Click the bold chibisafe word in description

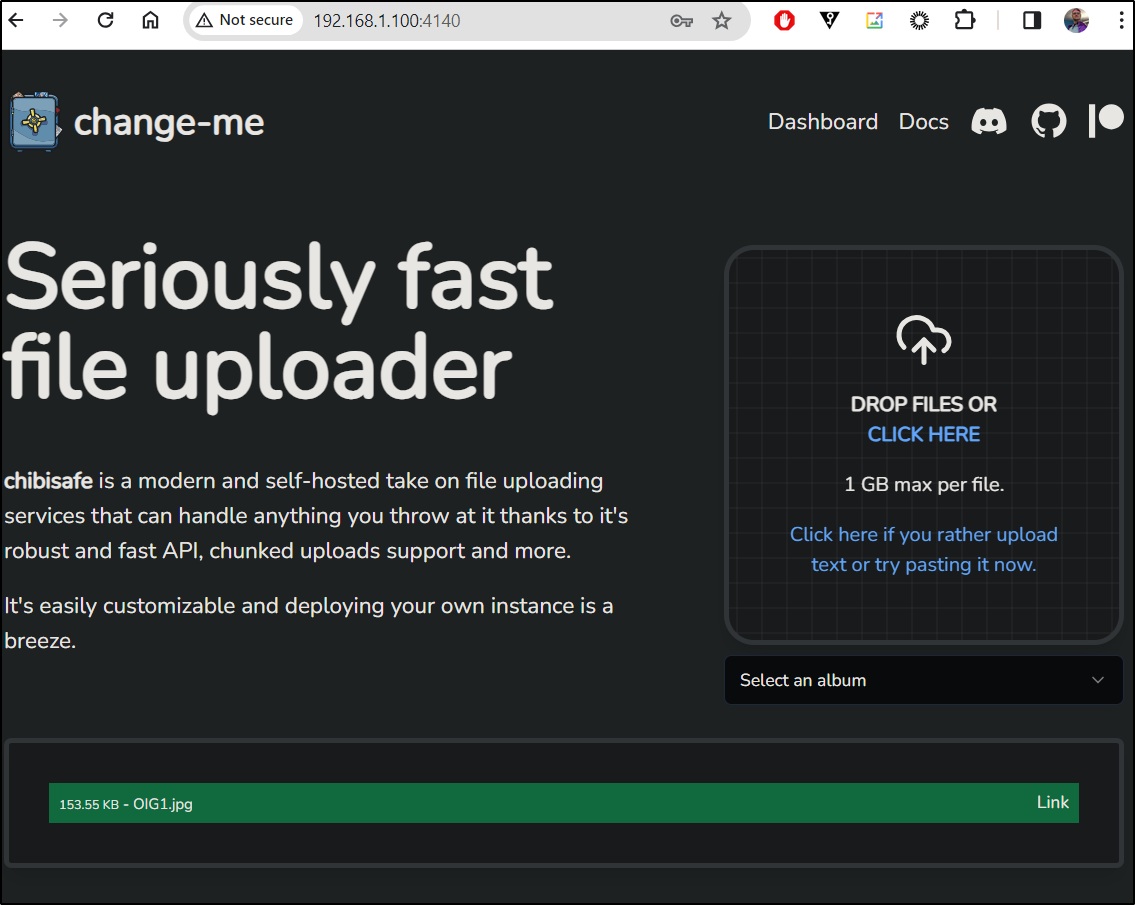(x=48, y=481)
